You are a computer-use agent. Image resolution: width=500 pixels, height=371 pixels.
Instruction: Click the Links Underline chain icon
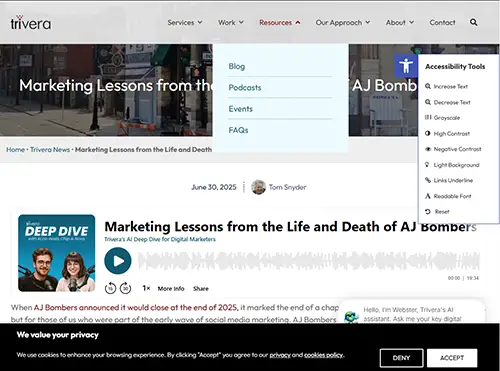tap(428, 180)
